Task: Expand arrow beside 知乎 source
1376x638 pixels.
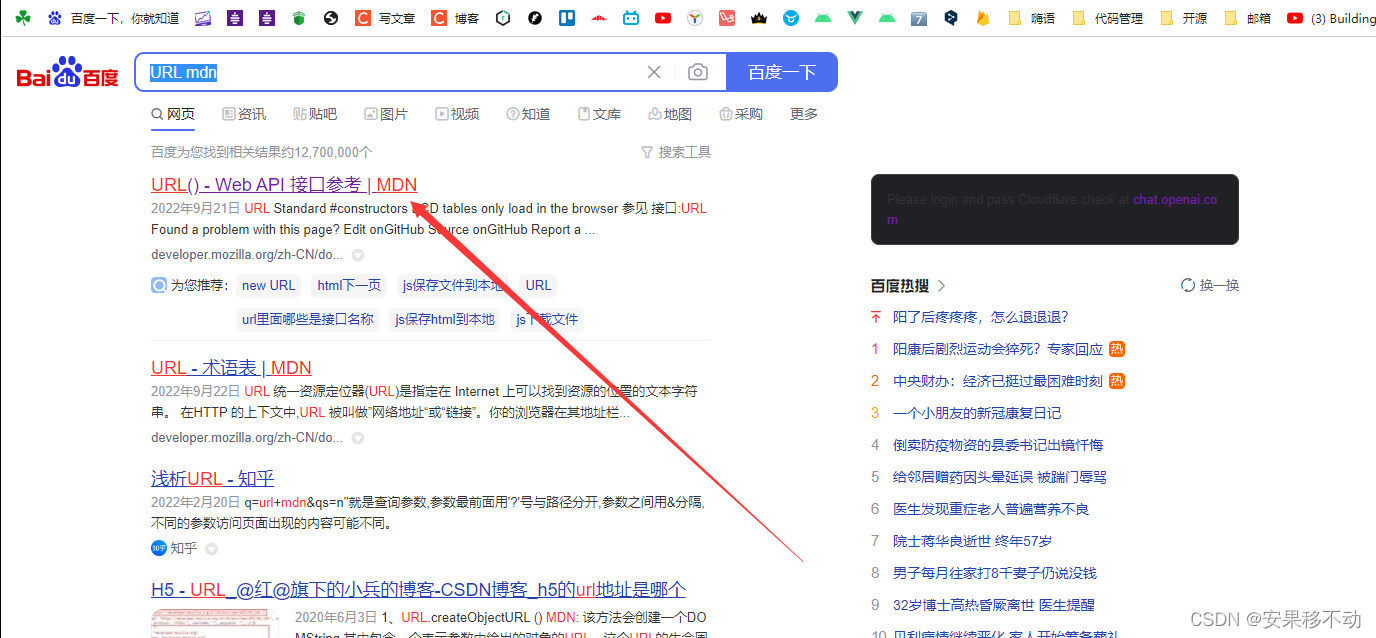Action: [211, 549]
